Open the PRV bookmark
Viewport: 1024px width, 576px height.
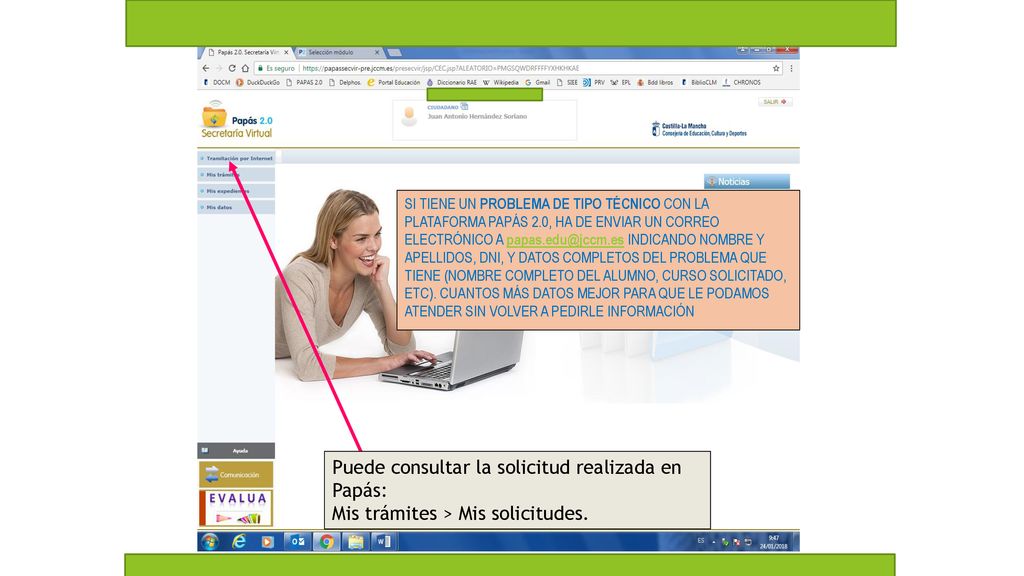pos(594,83)
